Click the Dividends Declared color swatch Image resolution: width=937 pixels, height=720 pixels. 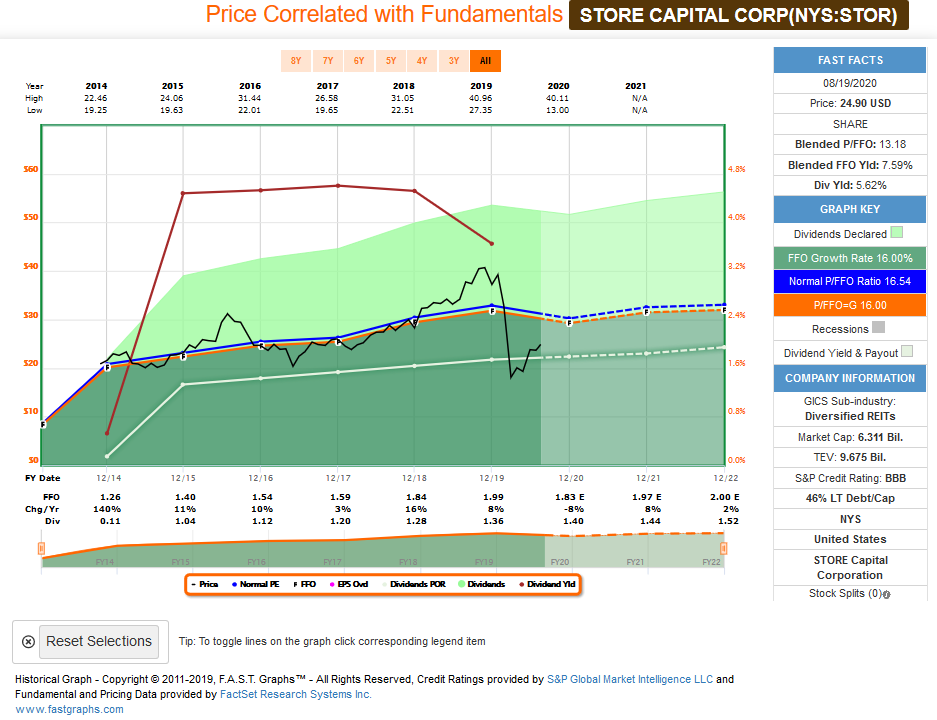coord(896,232)
